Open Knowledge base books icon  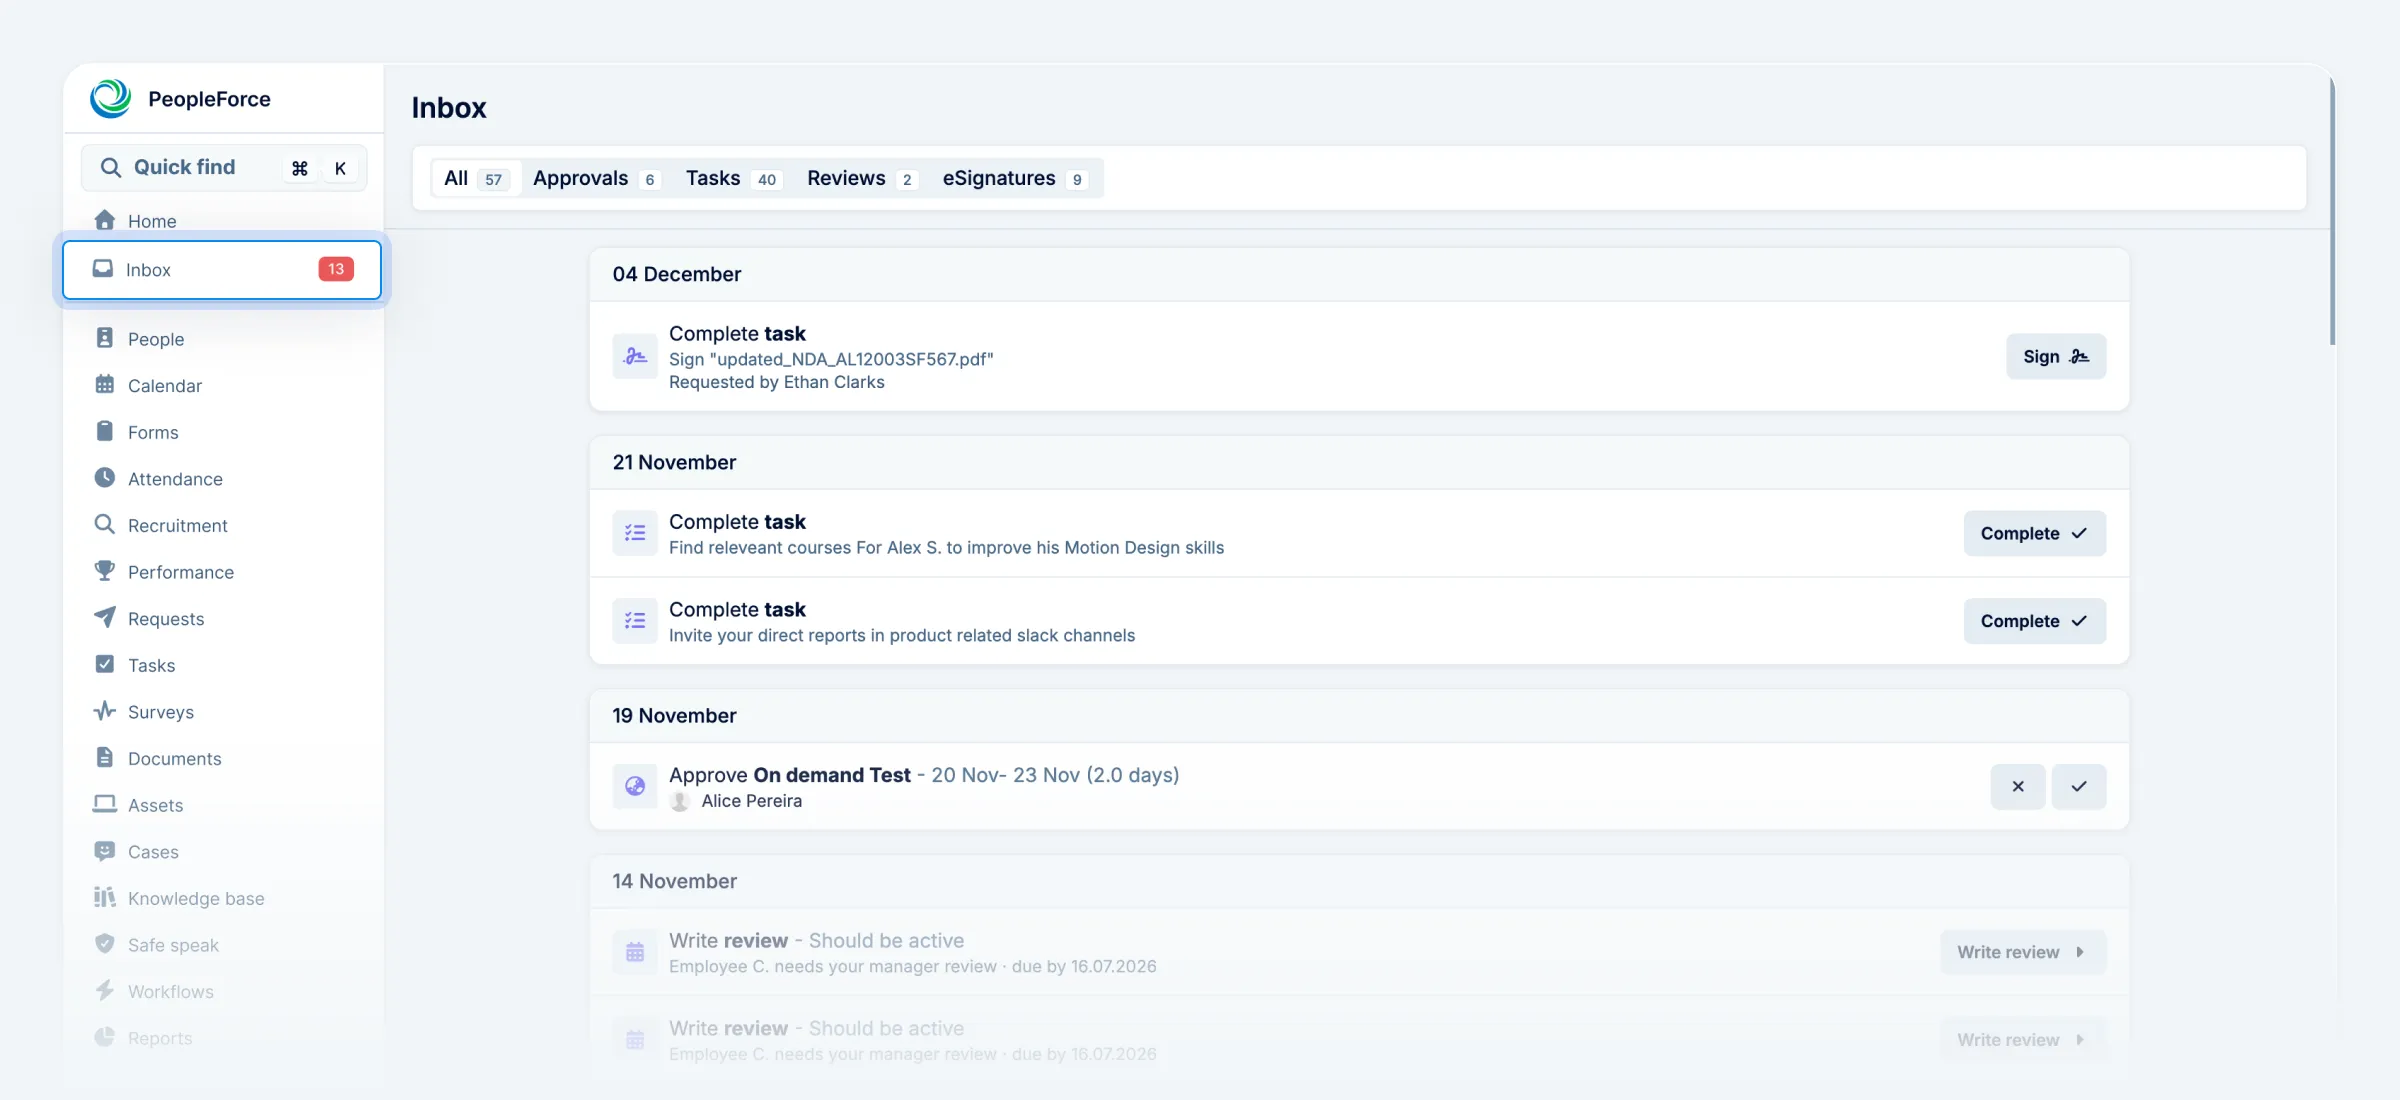click(105, 897)
